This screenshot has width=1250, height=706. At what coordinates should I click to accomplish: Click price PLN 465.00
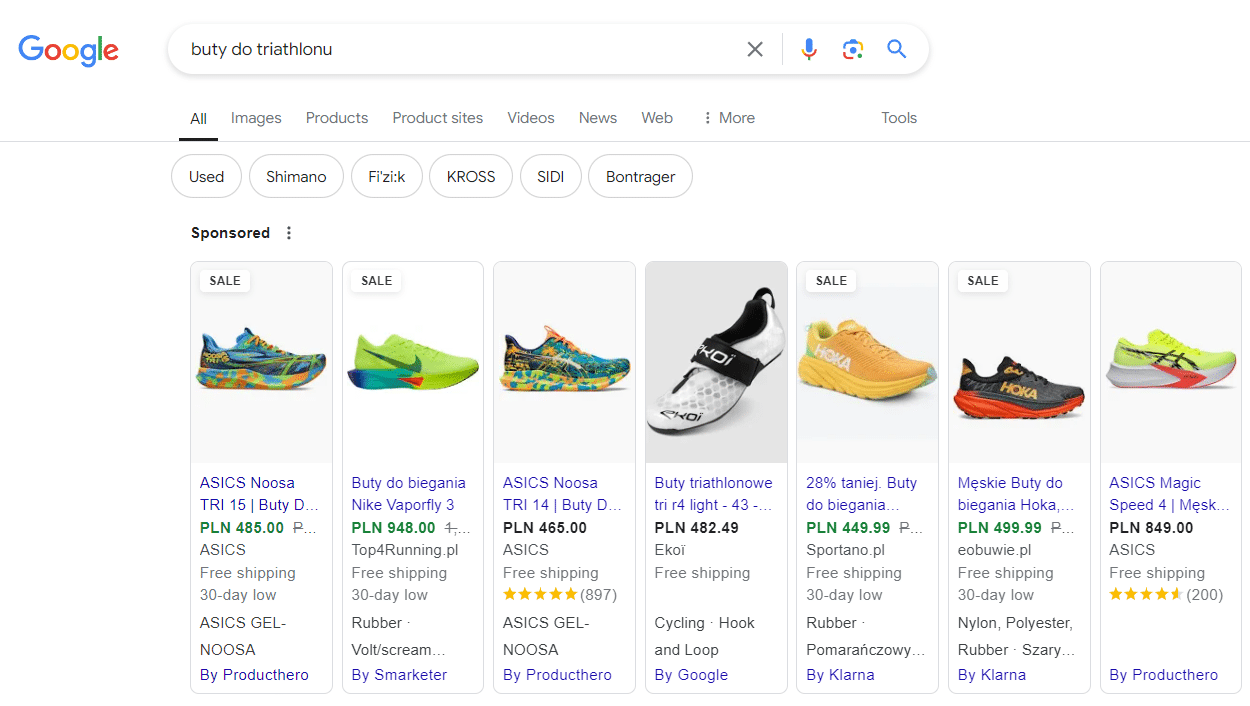click(x=545, y=528)
